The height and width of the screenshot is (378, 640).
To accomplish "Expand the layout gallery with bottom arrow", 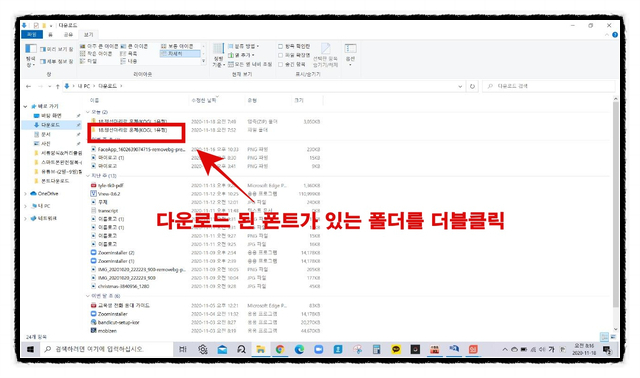I will point(203,61).
